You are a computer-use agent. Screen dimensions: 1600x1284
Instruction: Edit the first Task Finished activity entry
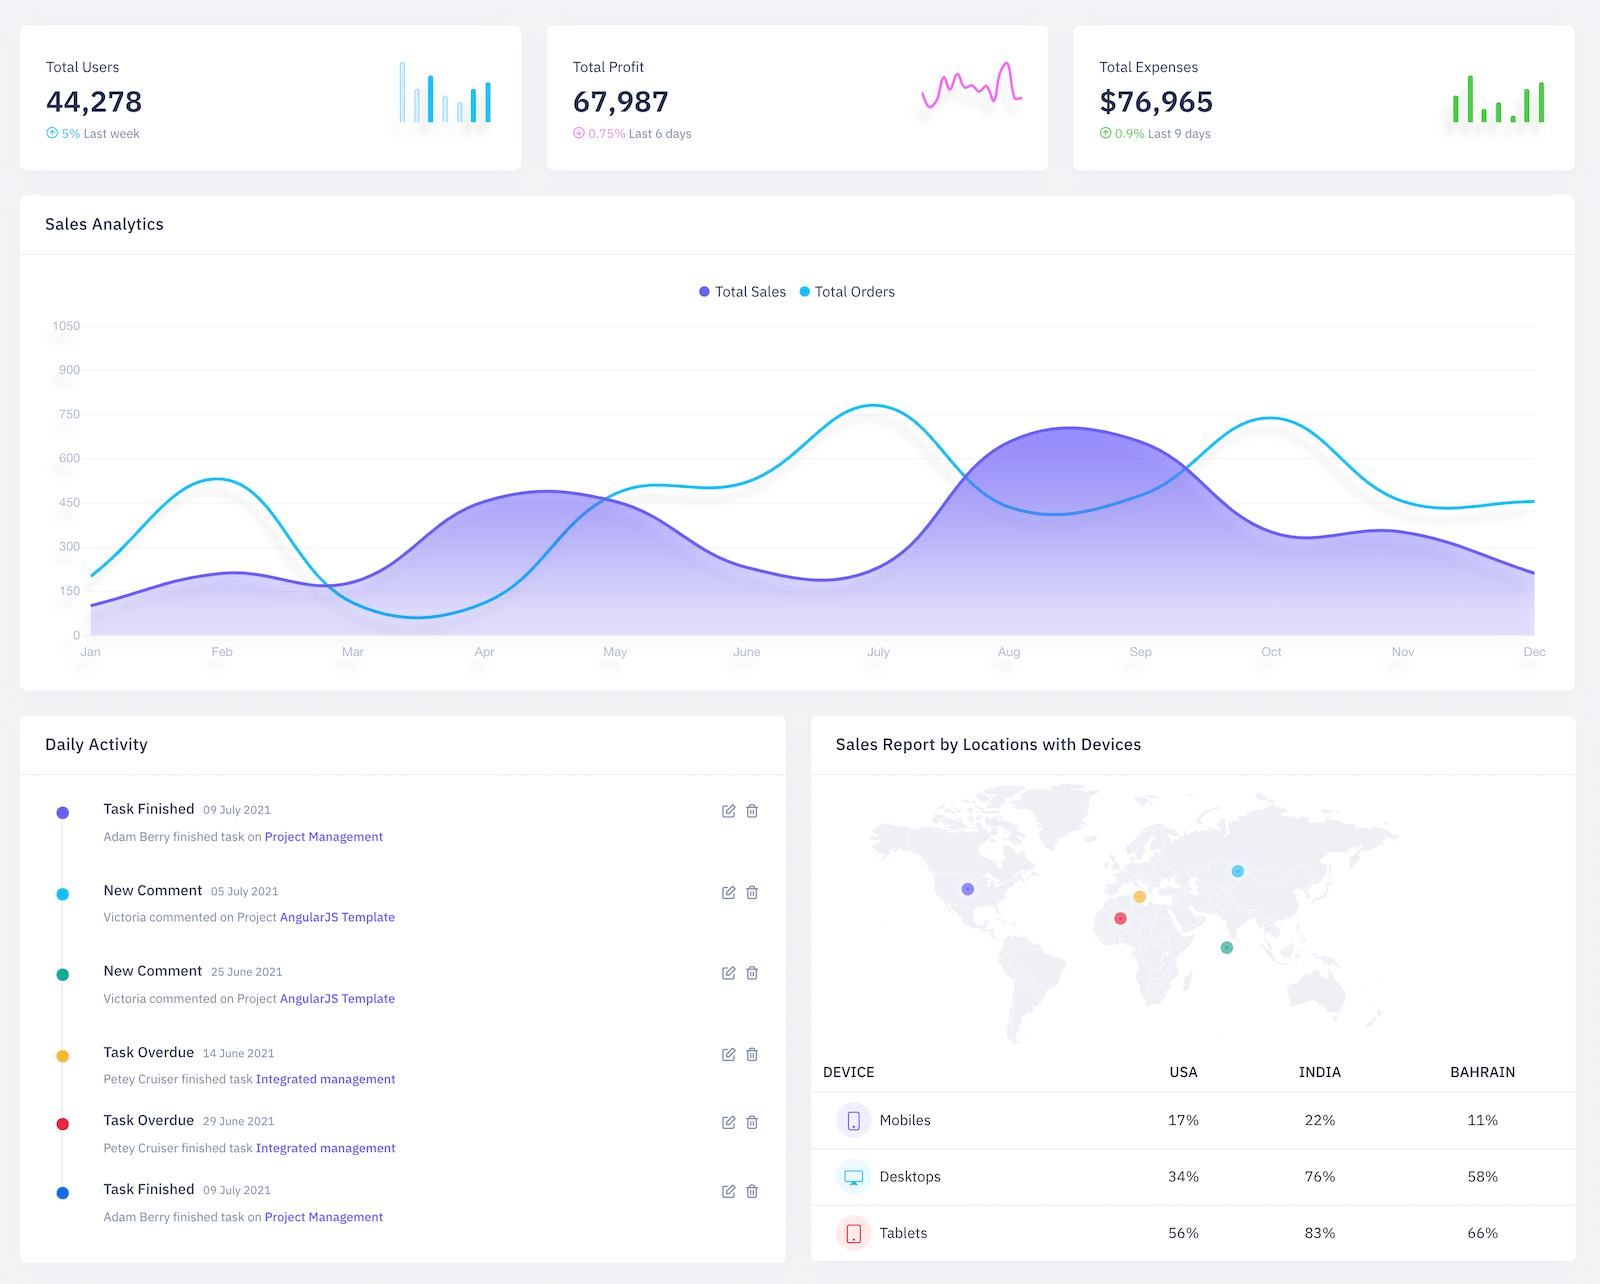[x=728, y=811]
